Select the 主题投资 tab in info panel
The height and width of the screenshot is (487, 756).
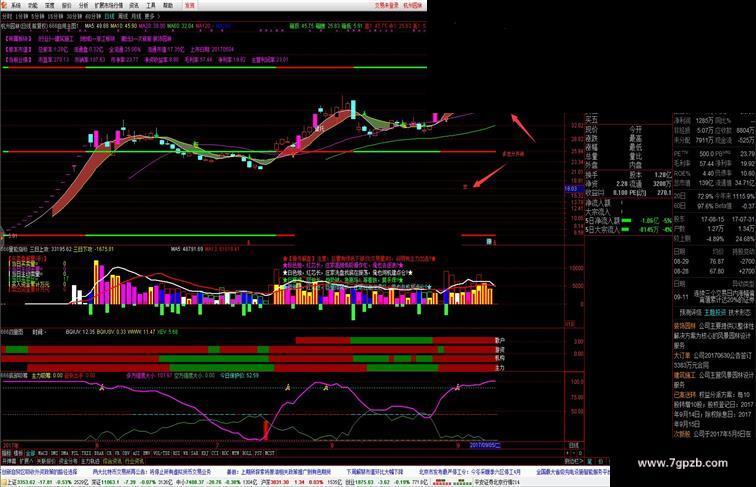tap(715, 313)
